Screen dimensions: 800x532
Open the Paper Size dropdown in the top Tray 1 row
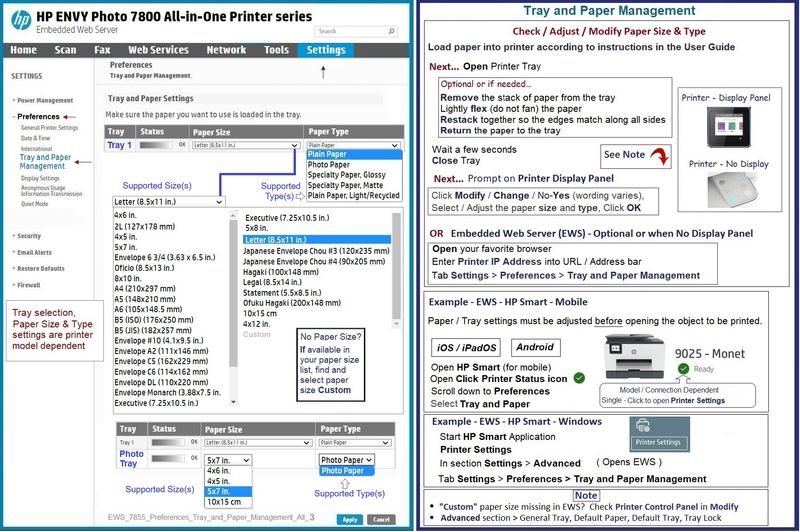(x=245, y=145)
